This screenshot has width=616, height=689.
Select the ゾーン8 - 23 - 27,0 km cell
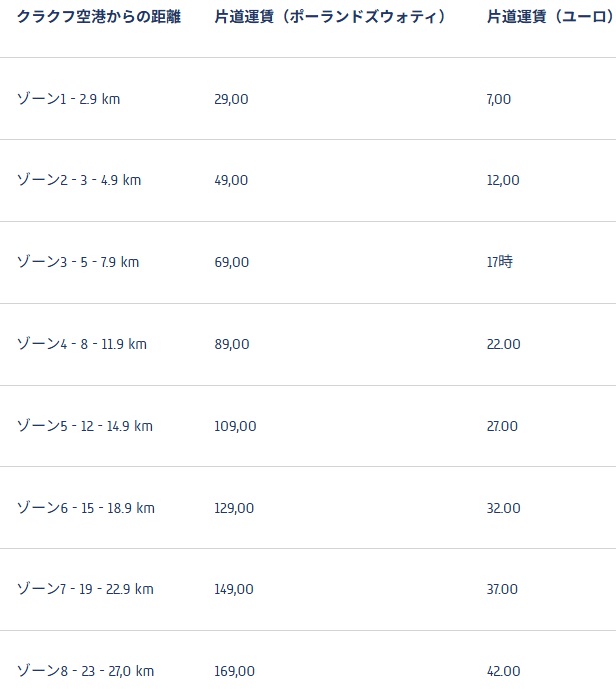click(x=85, y=671)
